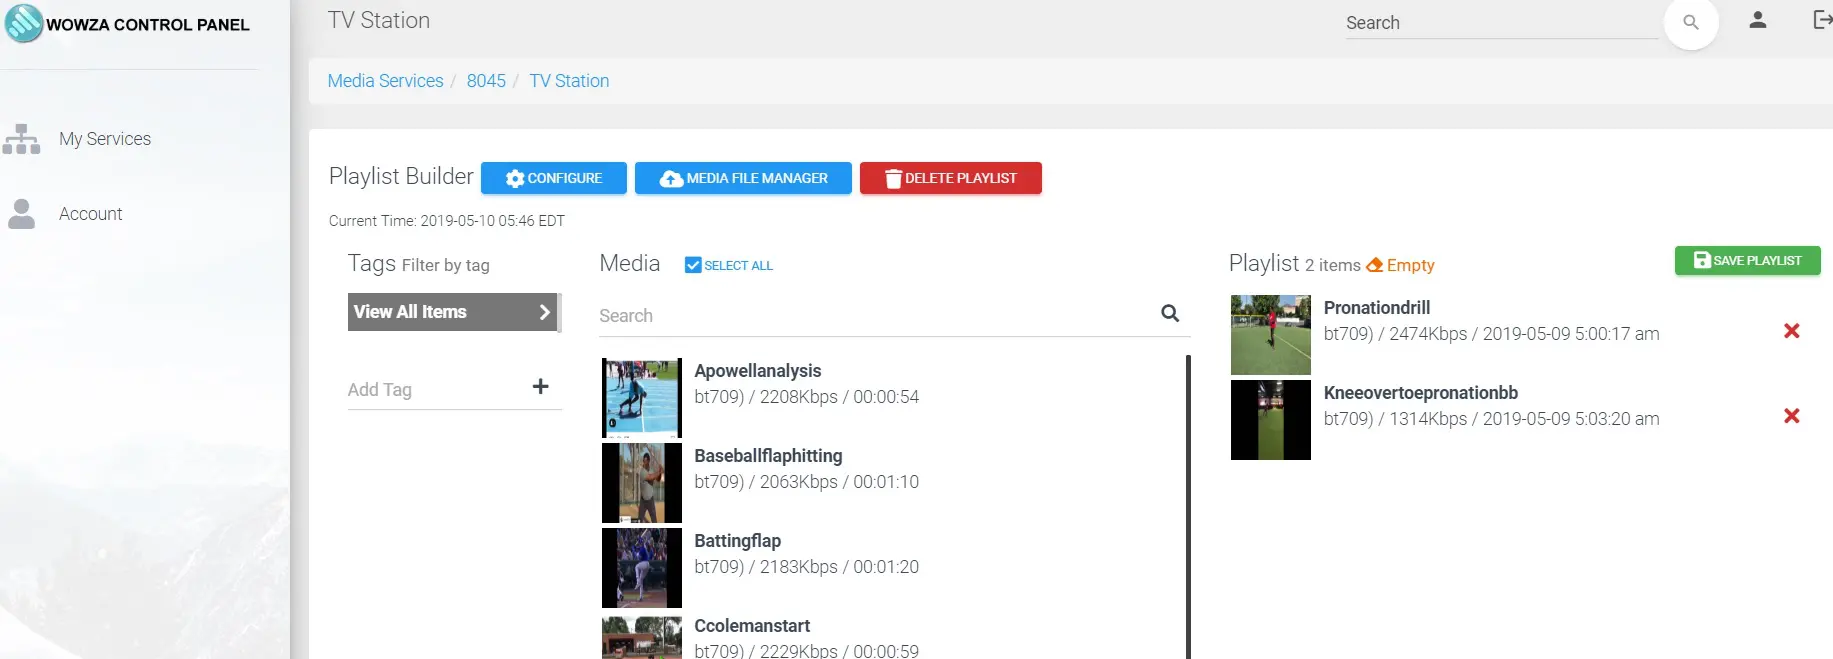Click the Delete Playlist button
The width and height of the screenshot is (1833, 659).
(951, 178)
